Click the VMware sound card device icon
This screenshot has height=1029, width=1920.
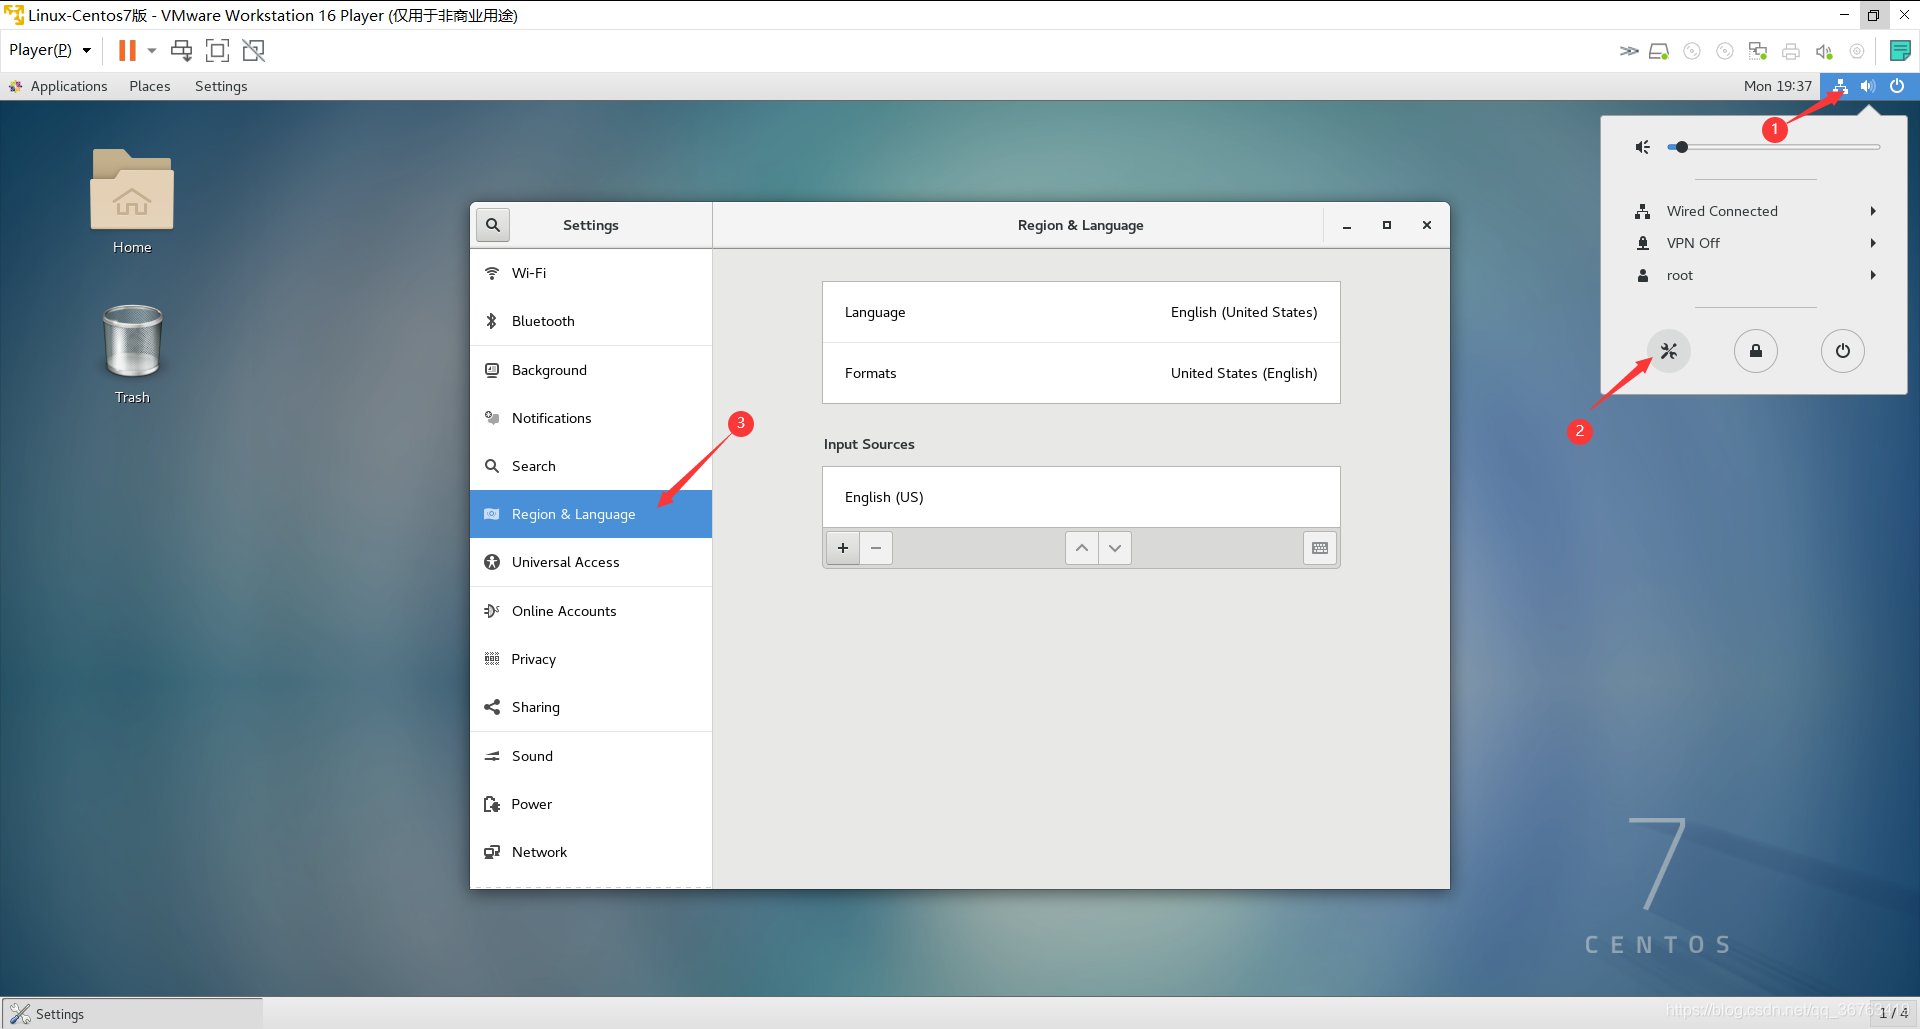tap(1825, 51)
